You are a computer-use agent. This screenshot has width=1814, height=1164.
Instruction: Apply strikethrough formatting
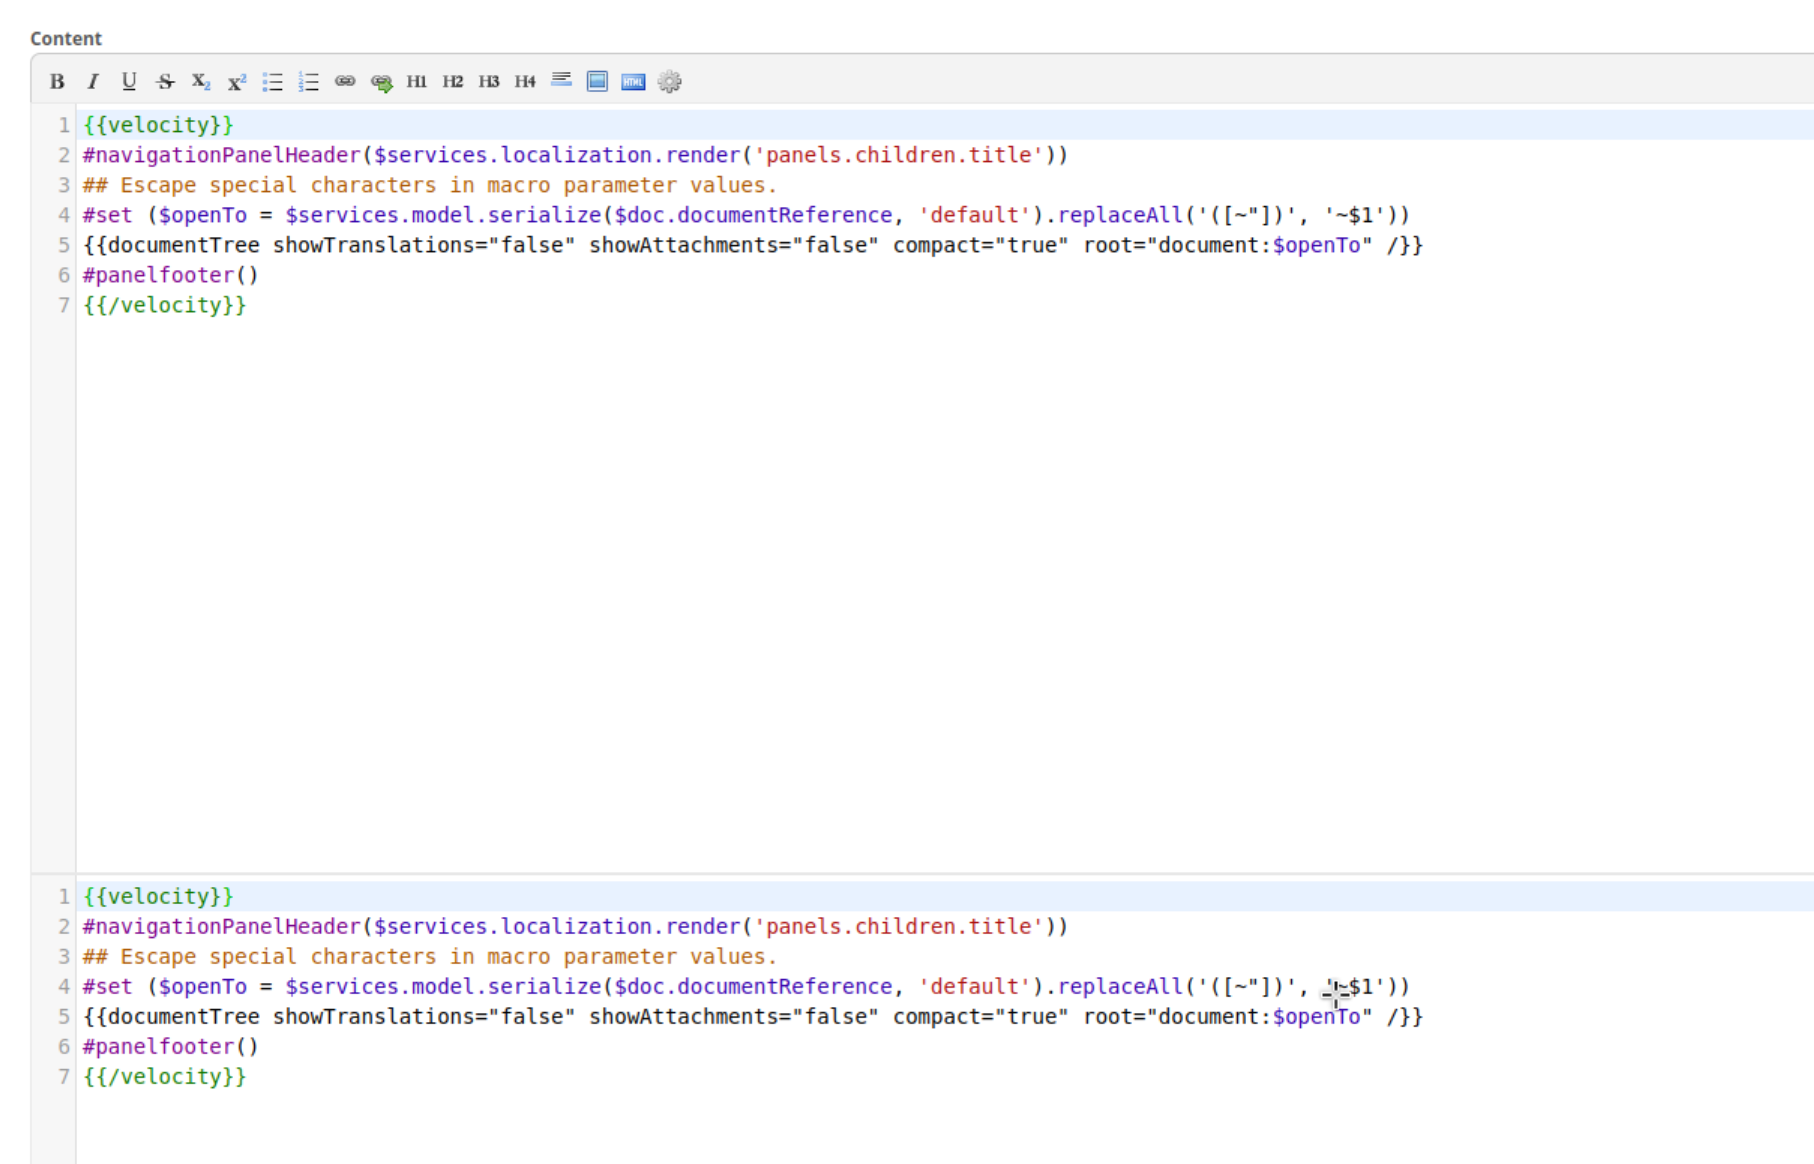point(165,82)
